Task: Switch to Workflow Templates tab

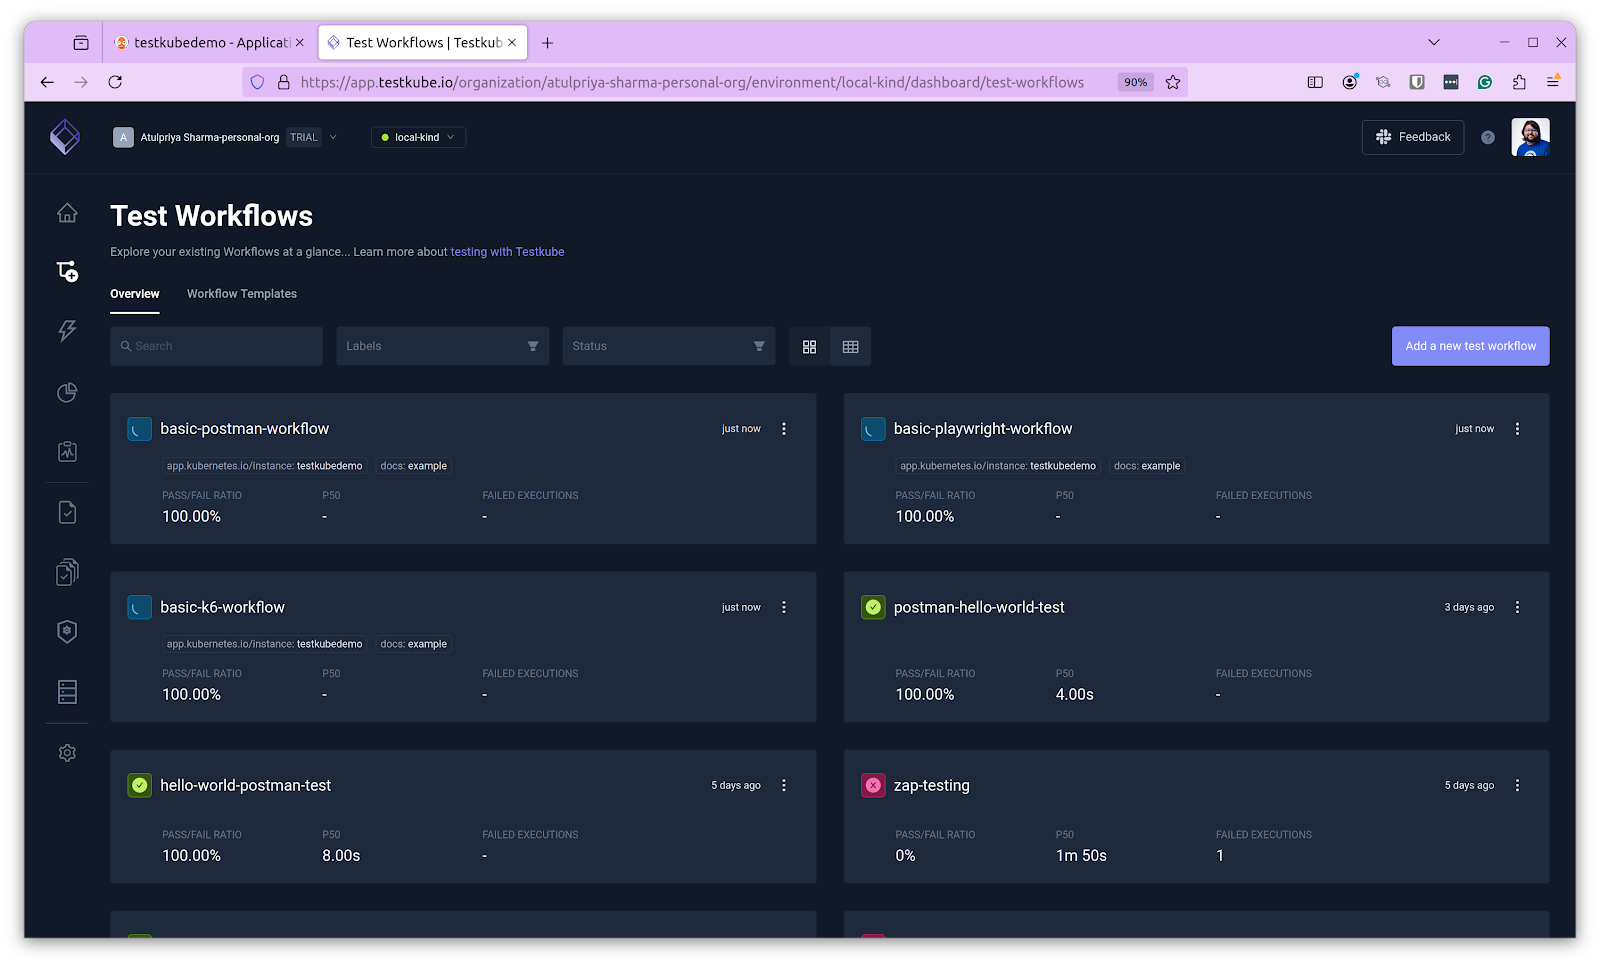Action: pyautogui.click(x=242, y=294)
